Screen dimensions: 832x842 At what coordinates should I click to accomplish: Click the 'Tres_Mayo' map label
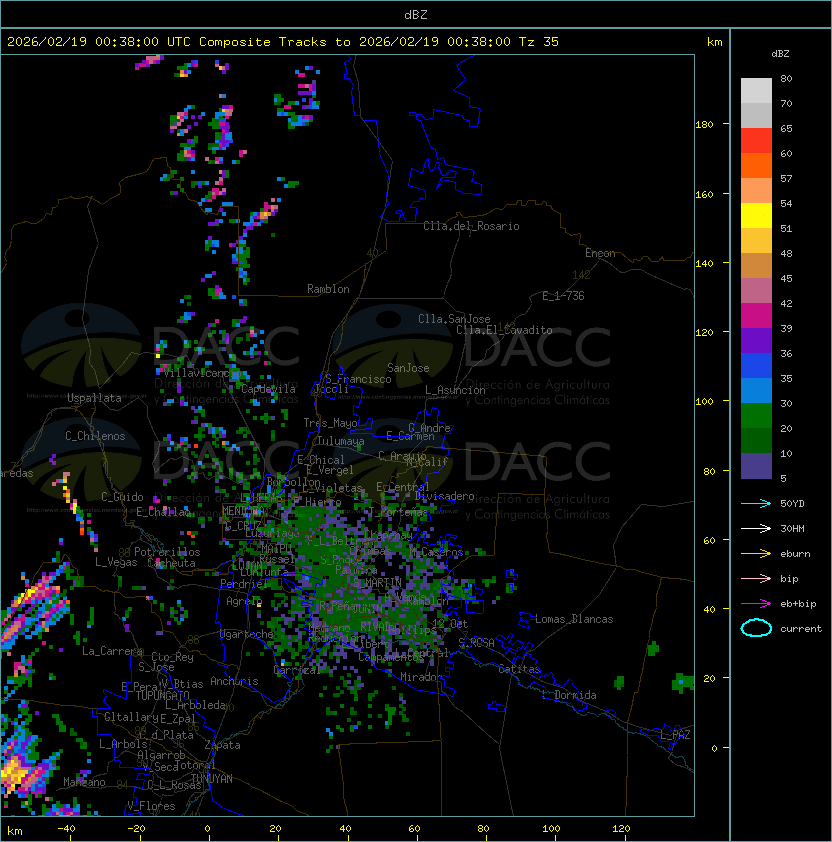tap(330, 423)
